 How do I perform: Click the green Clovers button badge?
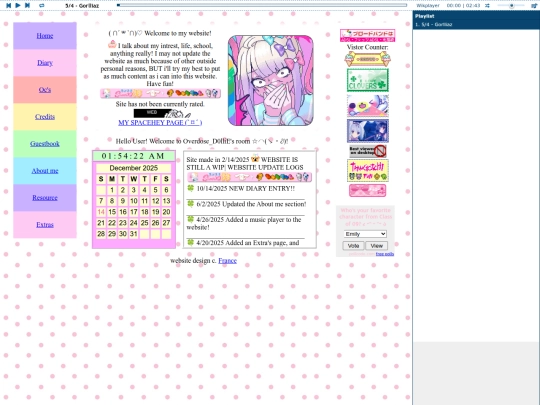point(368,80)
